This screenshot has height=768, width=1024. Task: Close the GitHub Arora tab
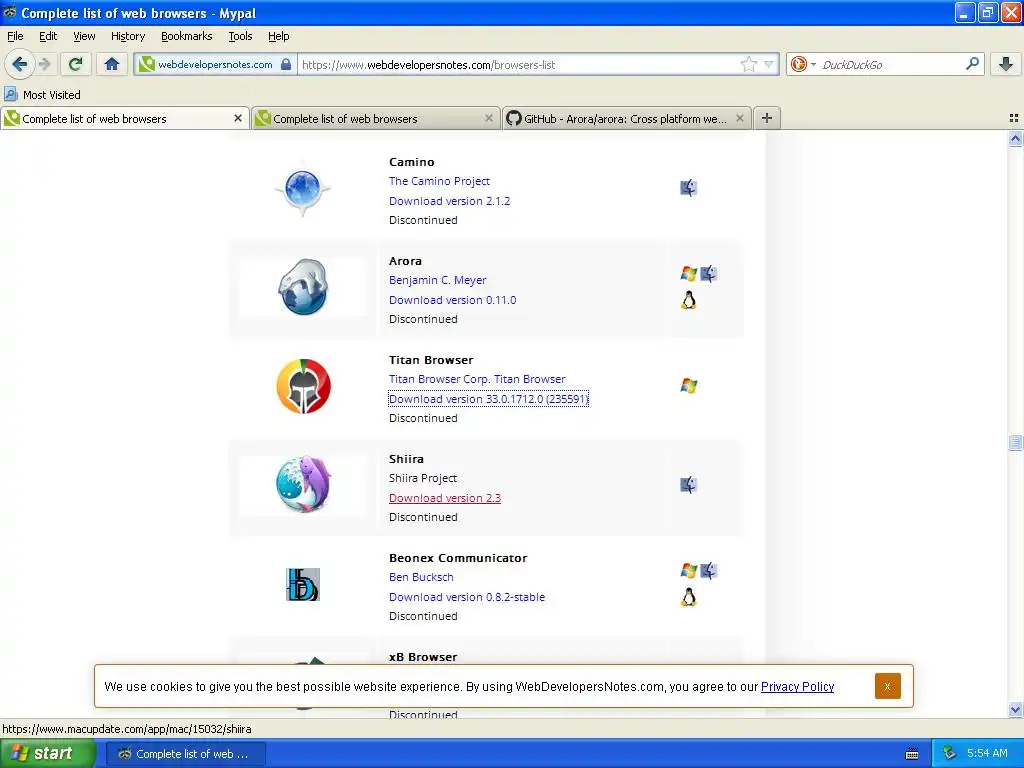(739, 118)
